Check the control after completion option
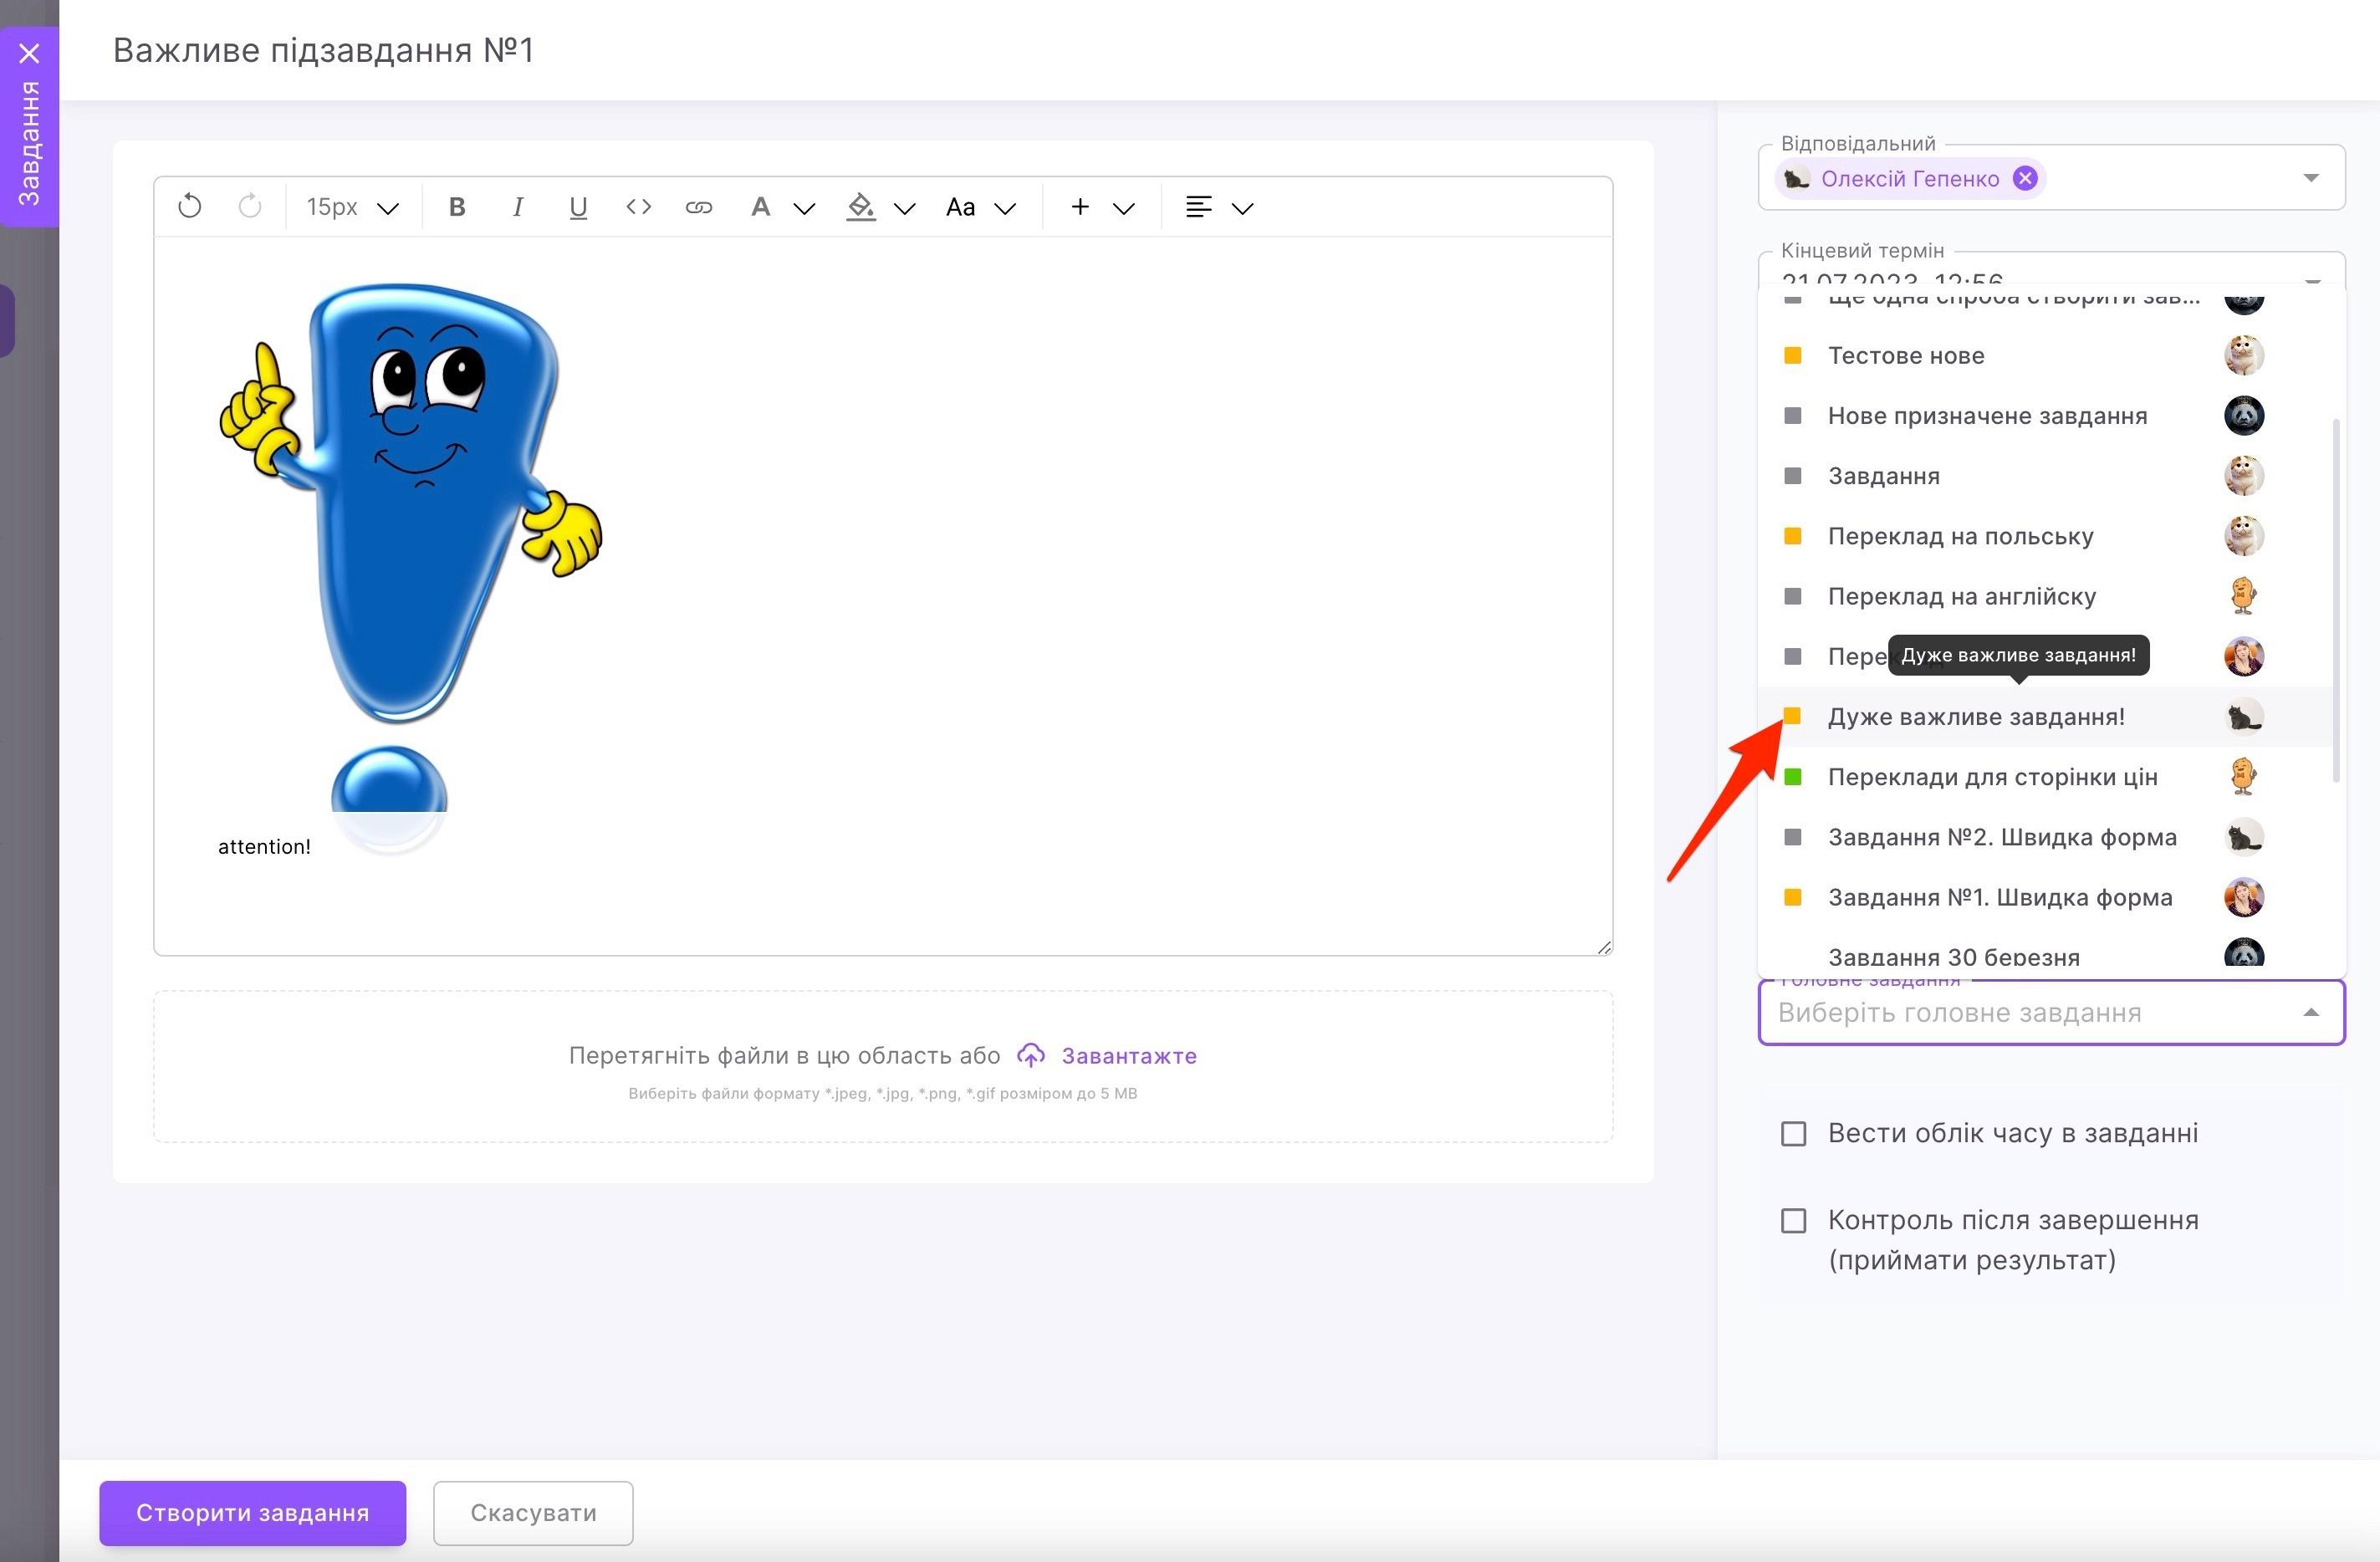 pyautogui.click(x=1793, y=1220)
